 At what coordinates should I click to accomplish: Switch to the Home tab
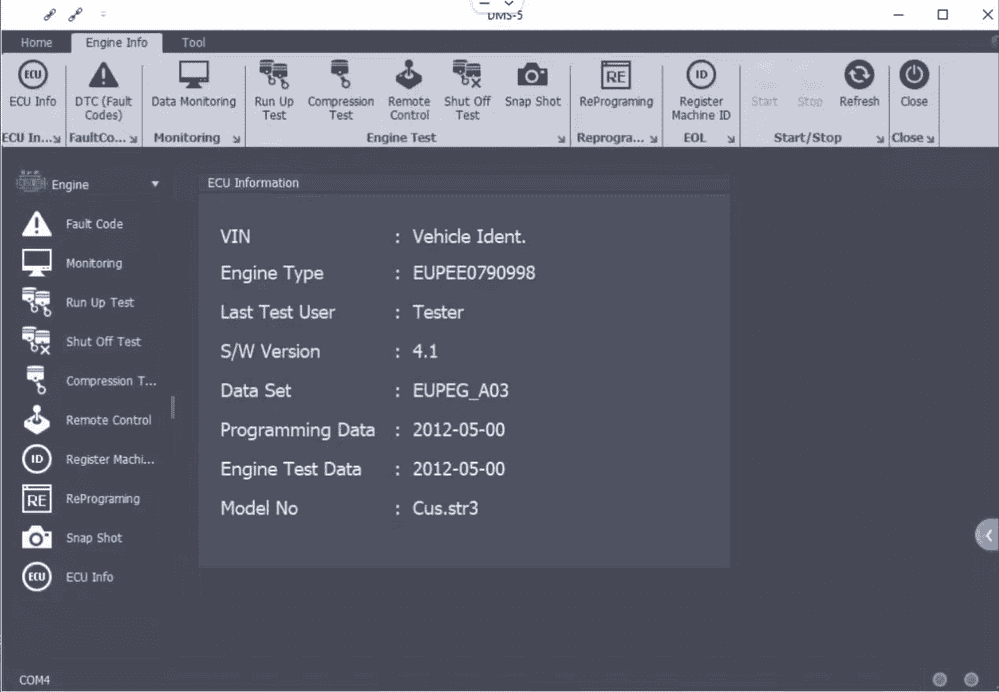(x=36, y=43)
